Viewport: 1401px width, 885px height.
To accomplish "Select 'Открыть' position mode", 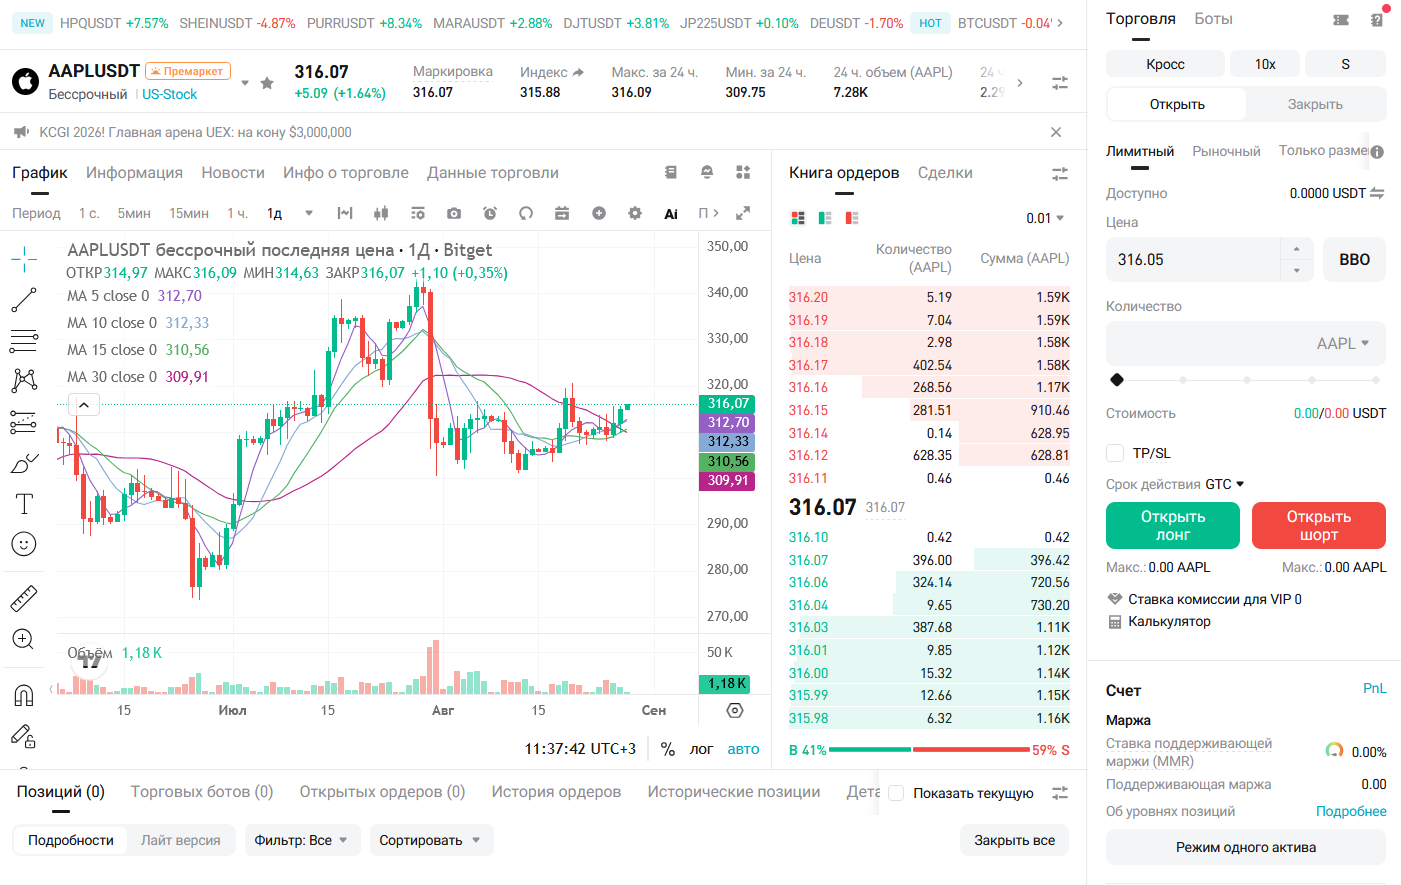I will coord(1177,104).
